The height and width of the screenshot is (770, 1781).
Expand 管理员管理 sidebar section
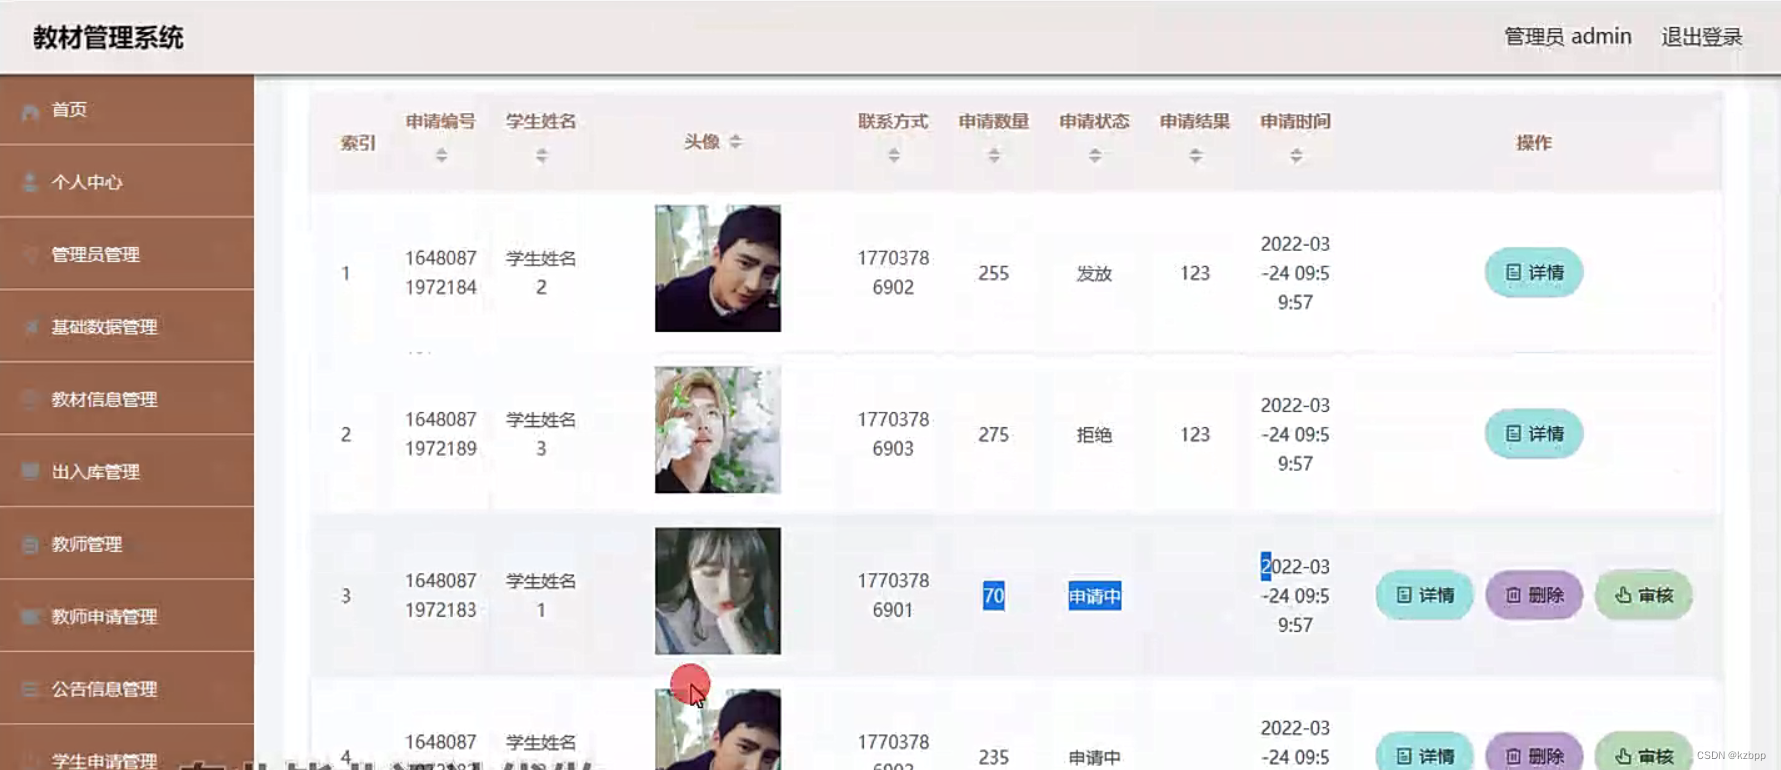(127, 254)
